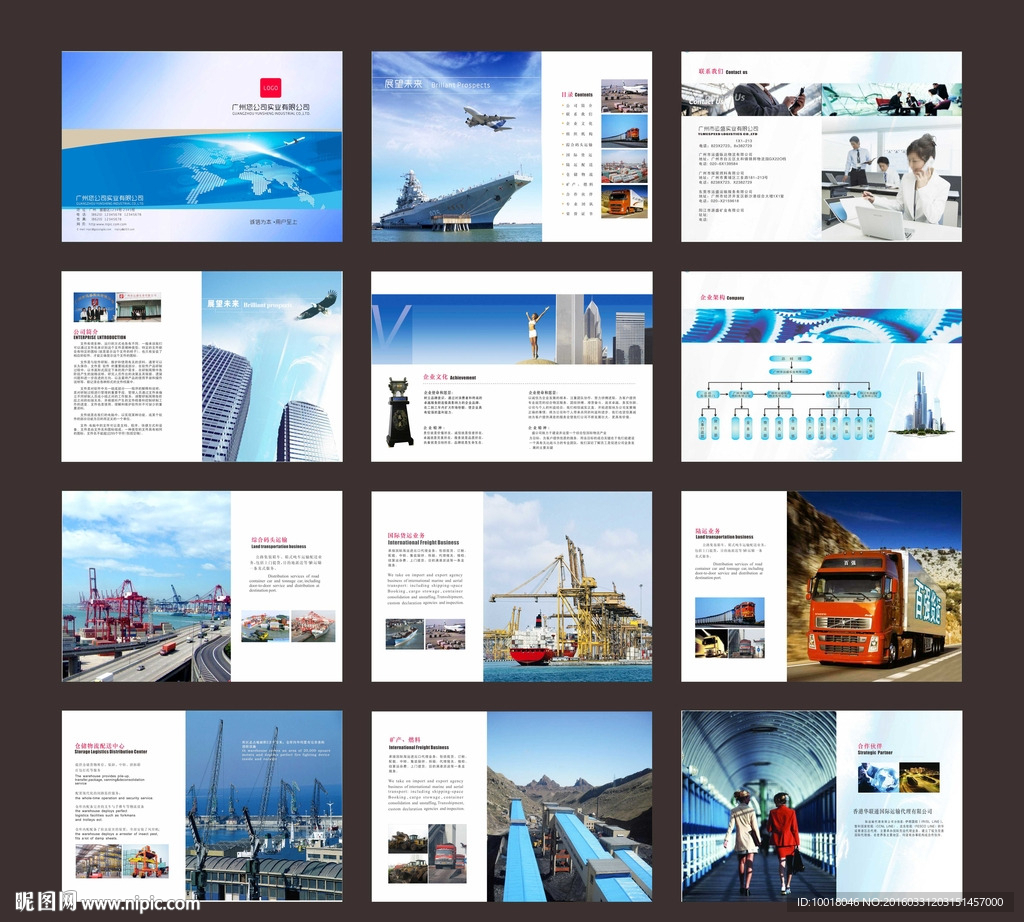Screen dimensions: 1024x922
Task: Select the yellow cranes and red ship photo
Action: 568,586
